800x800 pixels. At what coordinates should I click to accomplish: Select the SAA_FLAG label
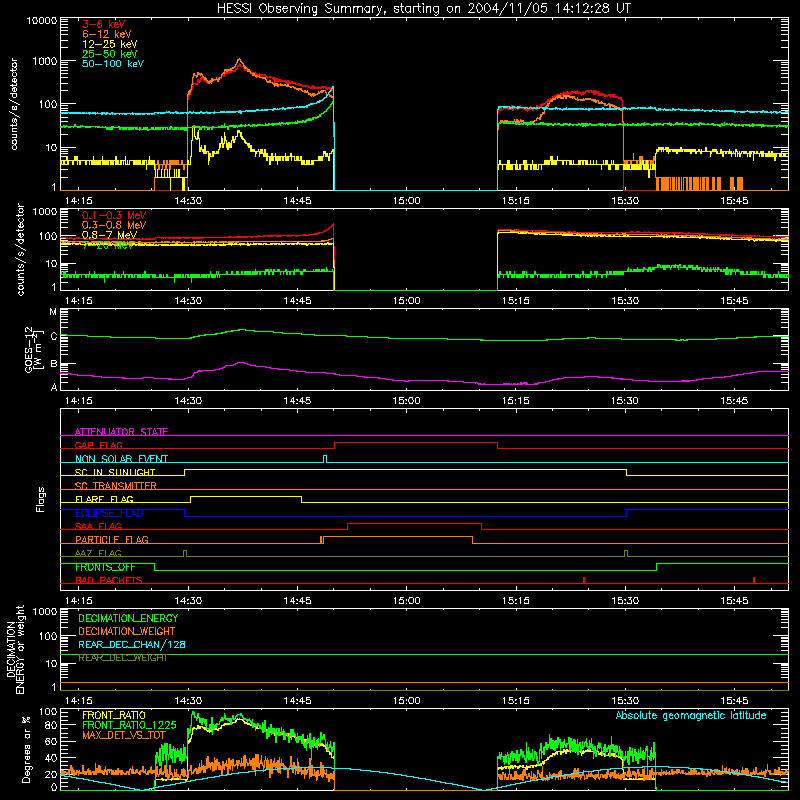click(98, 526)
